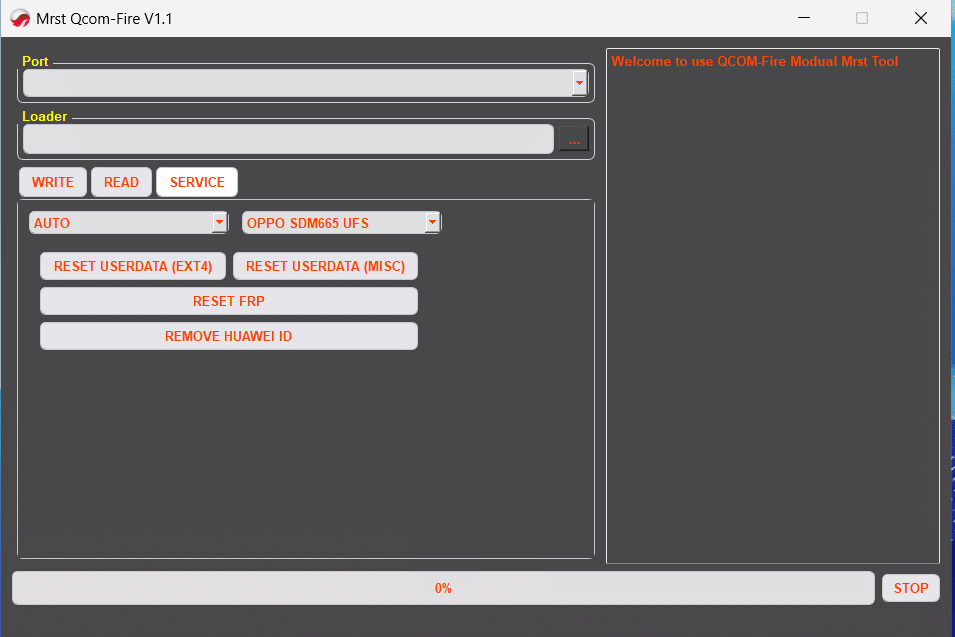This screenshot has width=955, height=637.
Task: Select the SERVICE tab
Action: point(197,182)
